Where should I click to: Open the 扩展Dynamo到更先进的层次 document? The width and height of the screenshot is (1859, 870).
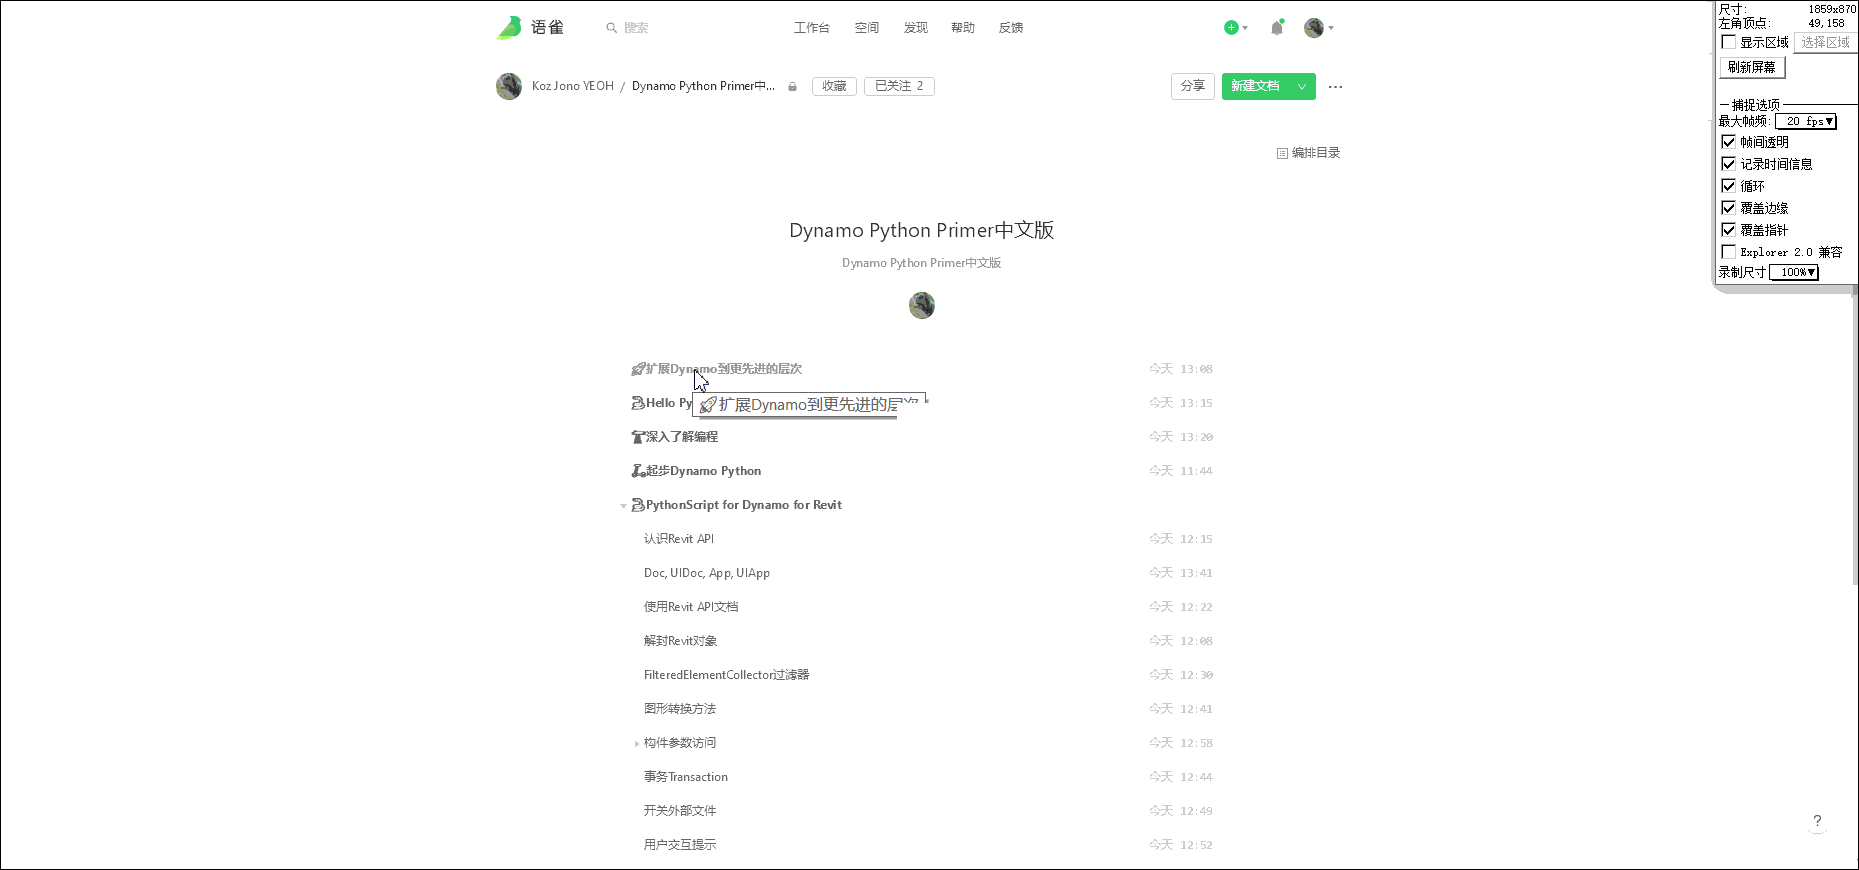(724, 369)
